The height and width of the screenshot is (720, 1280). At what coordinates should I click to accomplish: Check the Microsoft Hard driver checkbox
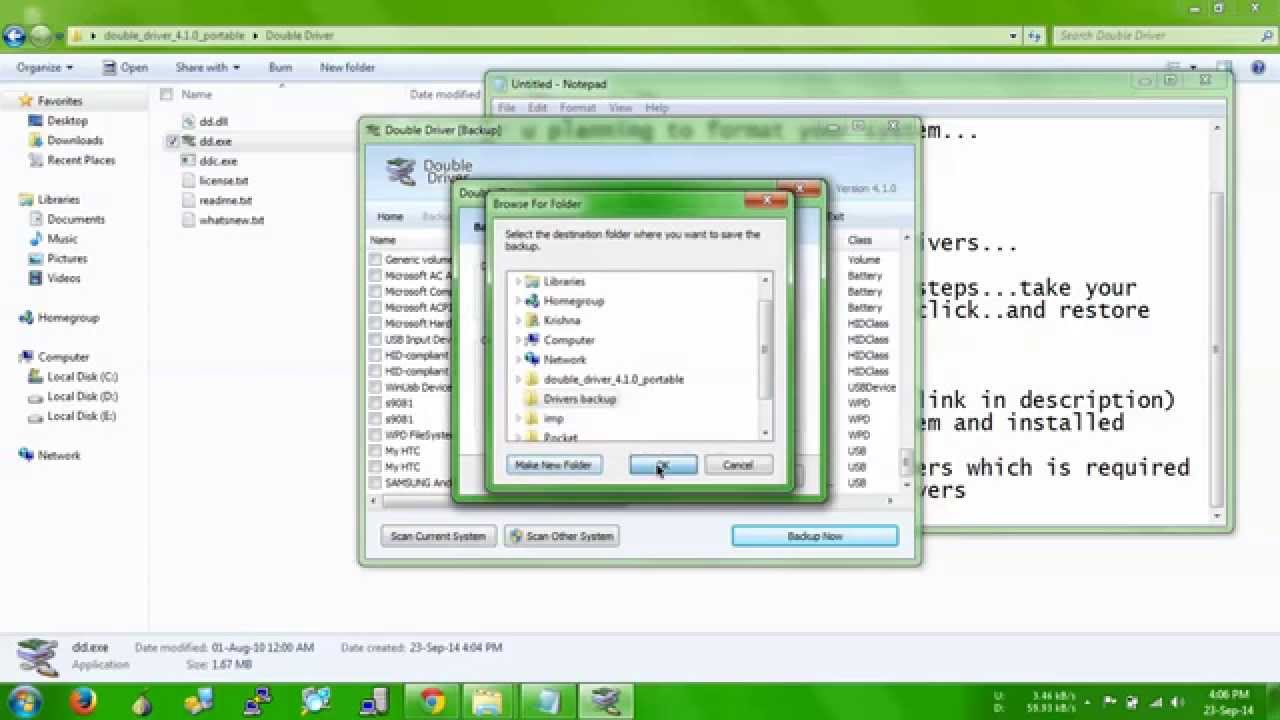[x=375, y=324]
